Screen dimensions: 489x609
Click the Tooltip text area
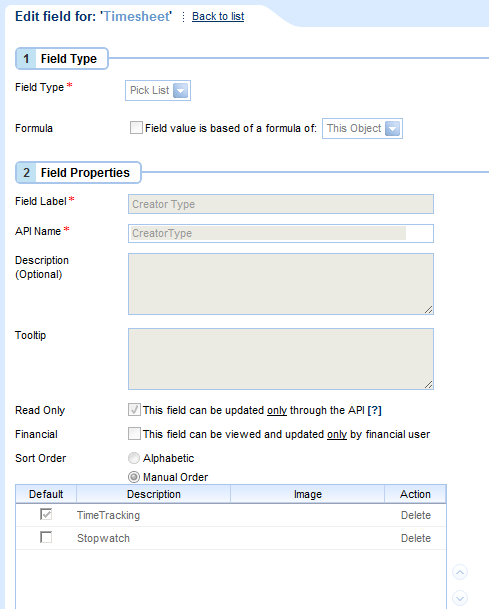click(281, 359)
